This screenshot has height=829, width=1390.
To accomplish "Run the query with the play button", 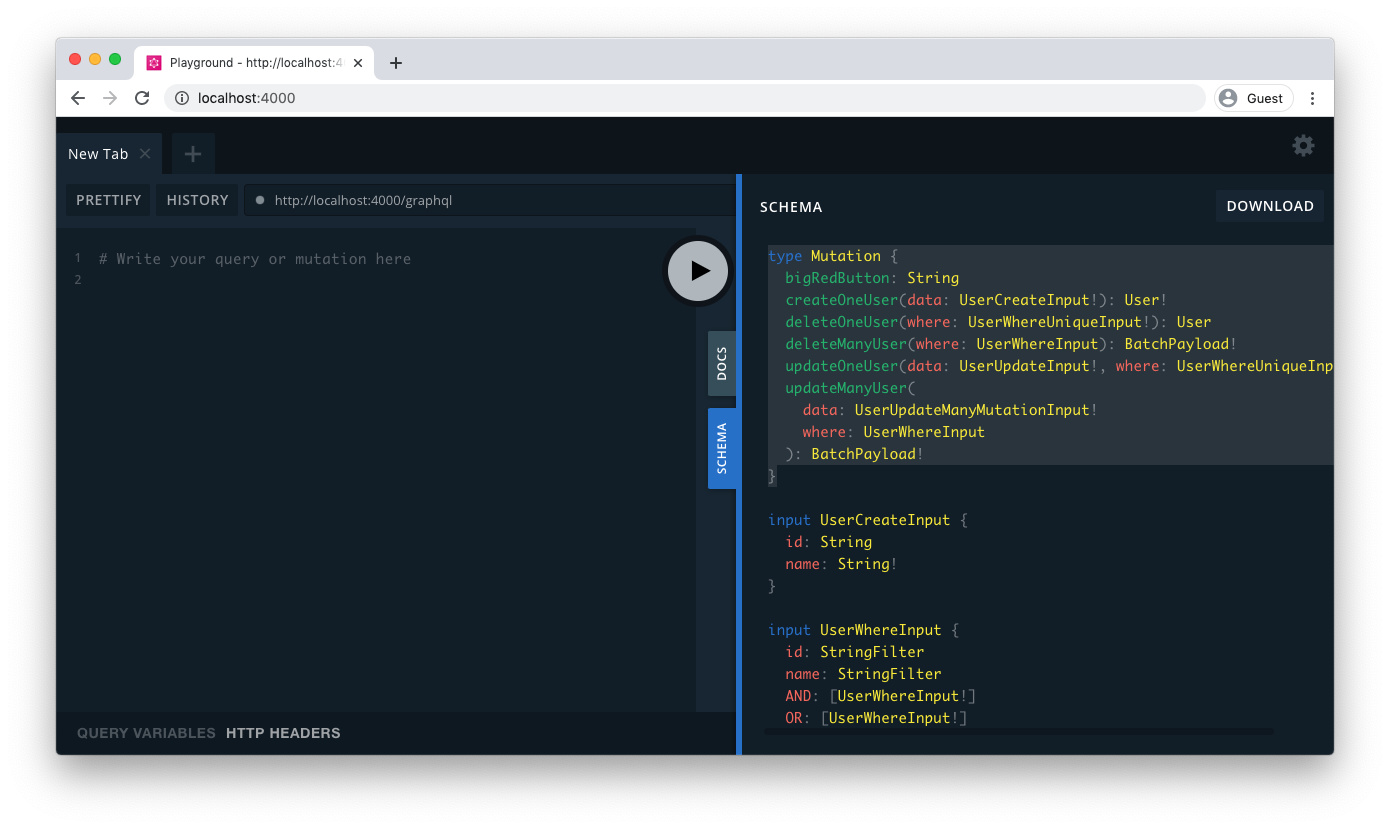I will (698, 270).
